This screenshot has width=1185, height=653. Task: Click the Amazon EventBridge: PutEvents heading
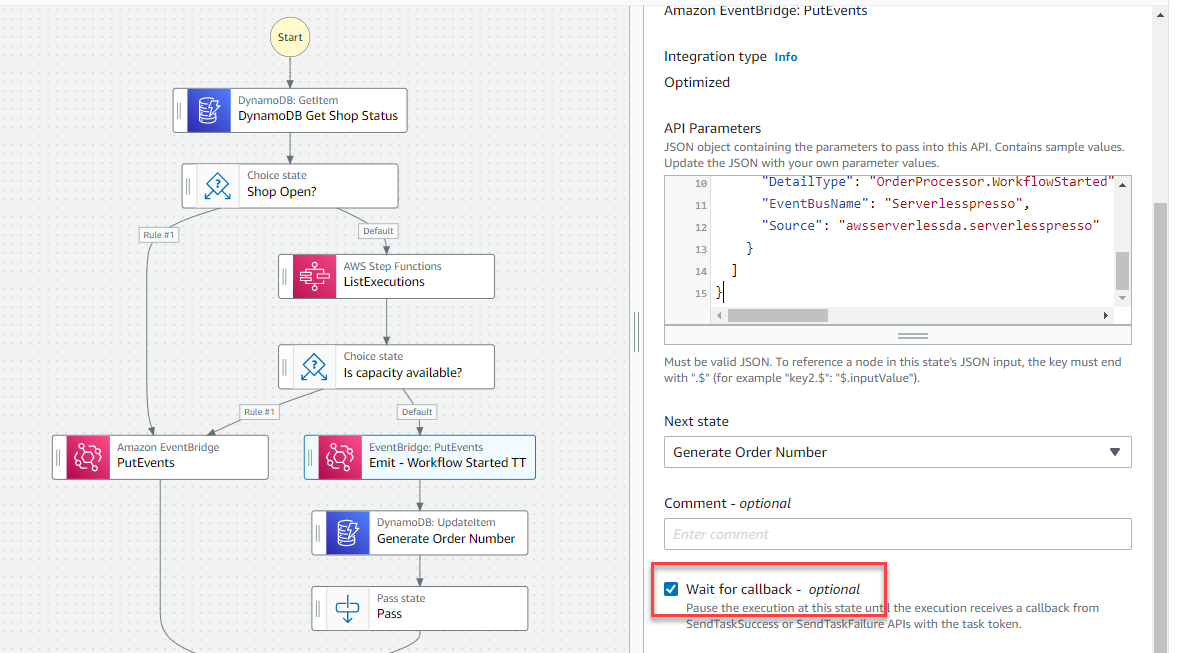[x=766, y=11]
